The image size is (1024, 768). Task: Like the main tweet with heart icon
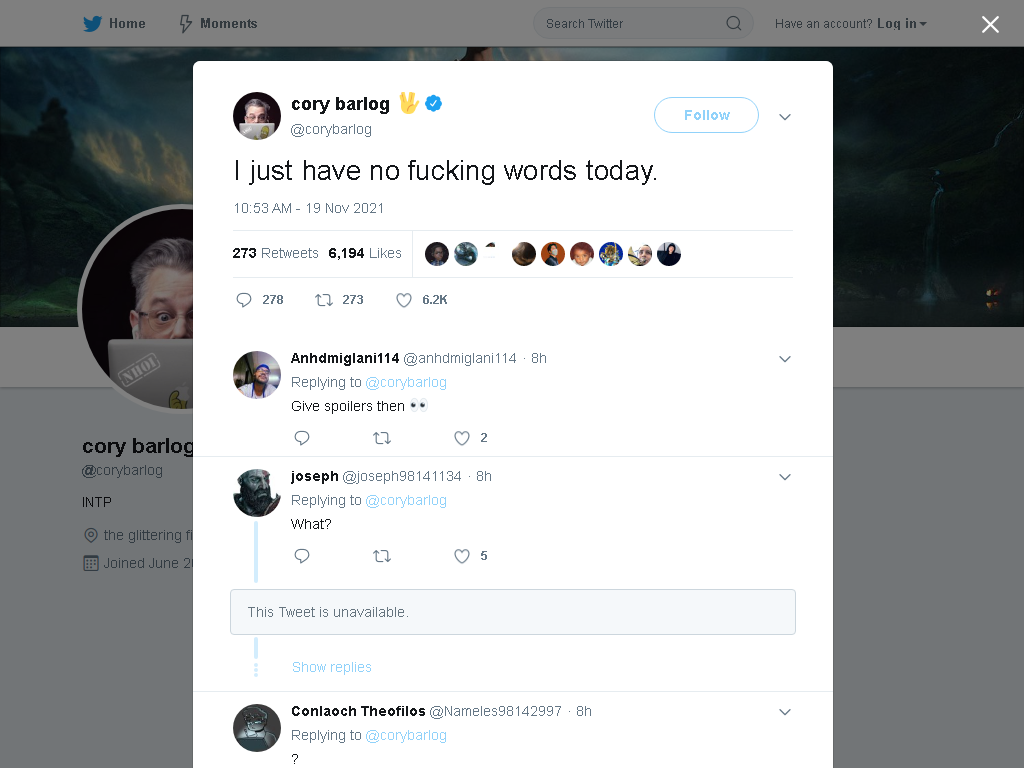click(404, 300)
